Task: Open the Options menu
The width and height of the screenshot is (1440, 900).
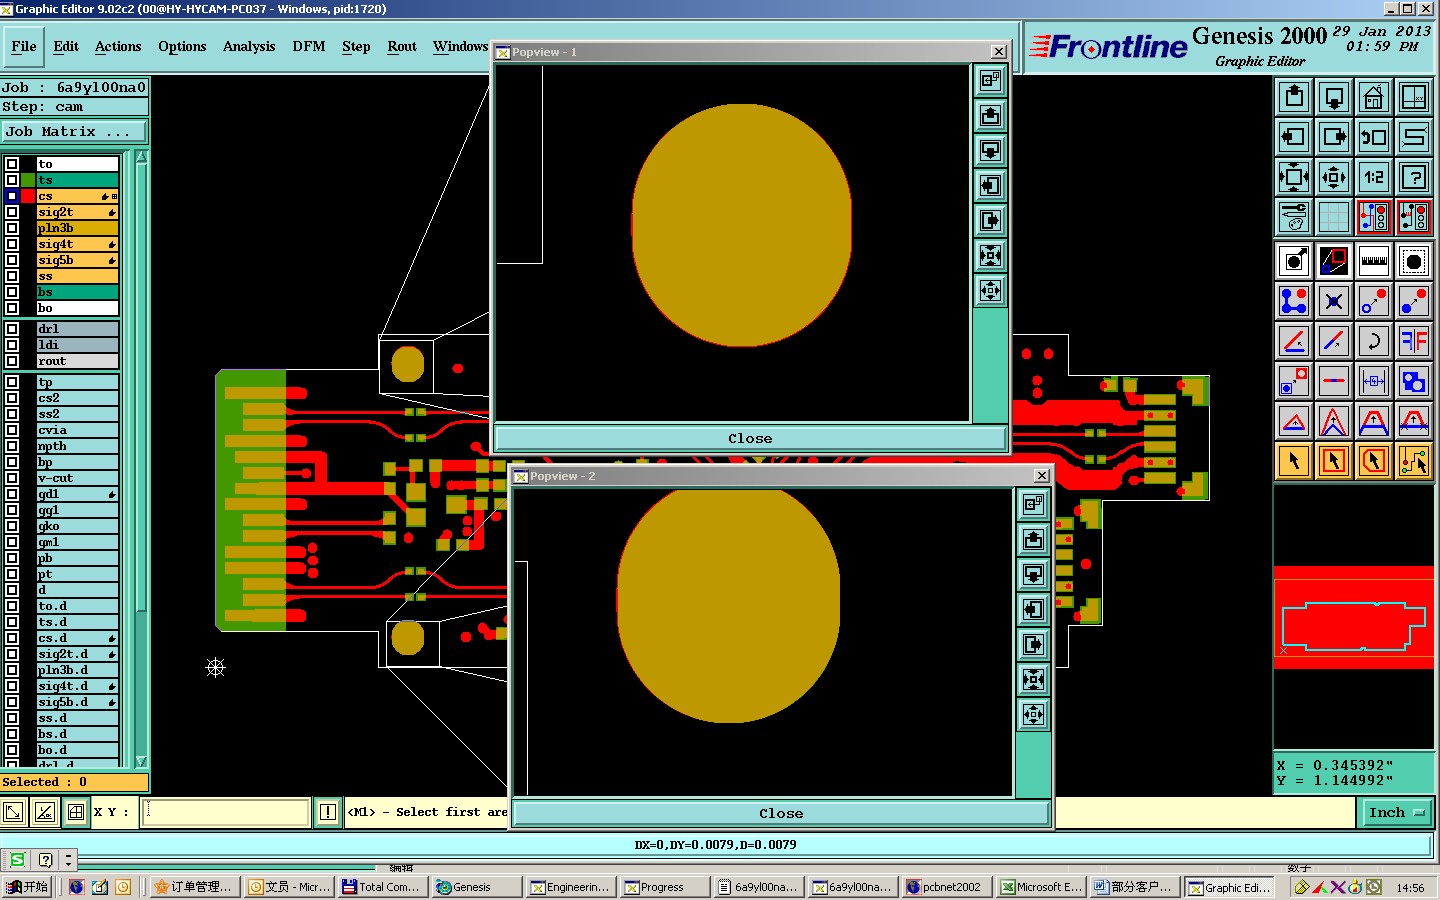Action: [182, 46]
